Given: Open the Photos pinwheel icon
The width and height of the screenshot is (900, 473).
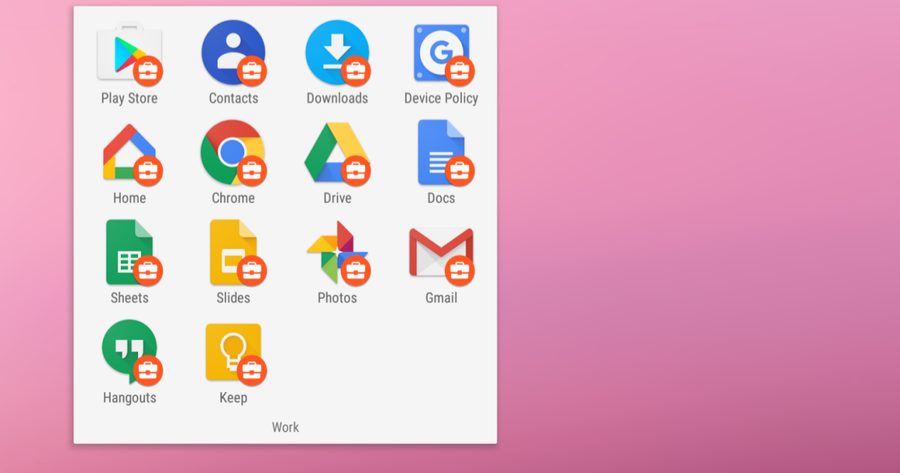Looking at the screenshot, I should tap(338, 253).
